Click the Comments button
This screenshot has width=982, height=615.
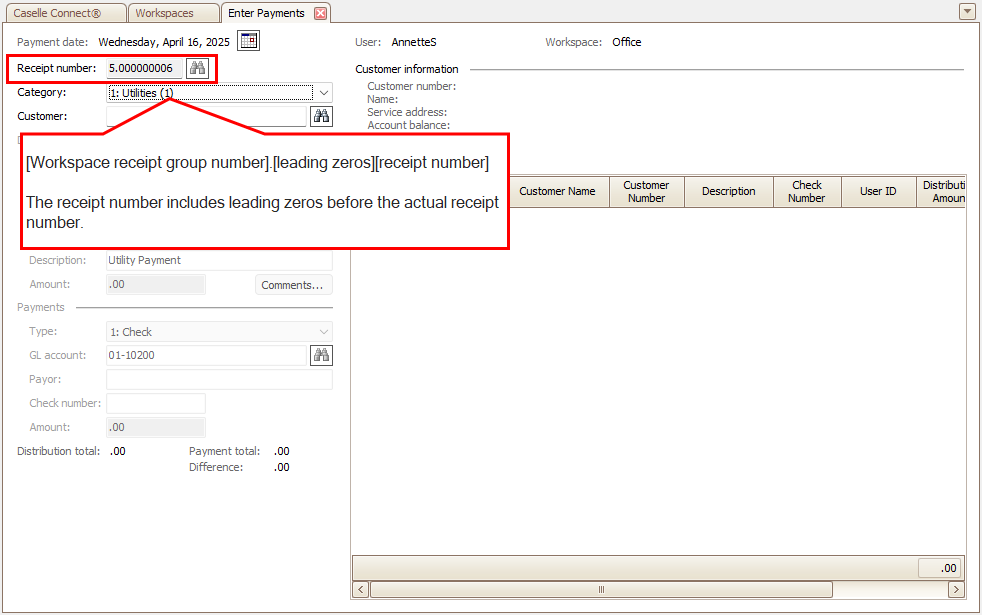tap(292, 285)
